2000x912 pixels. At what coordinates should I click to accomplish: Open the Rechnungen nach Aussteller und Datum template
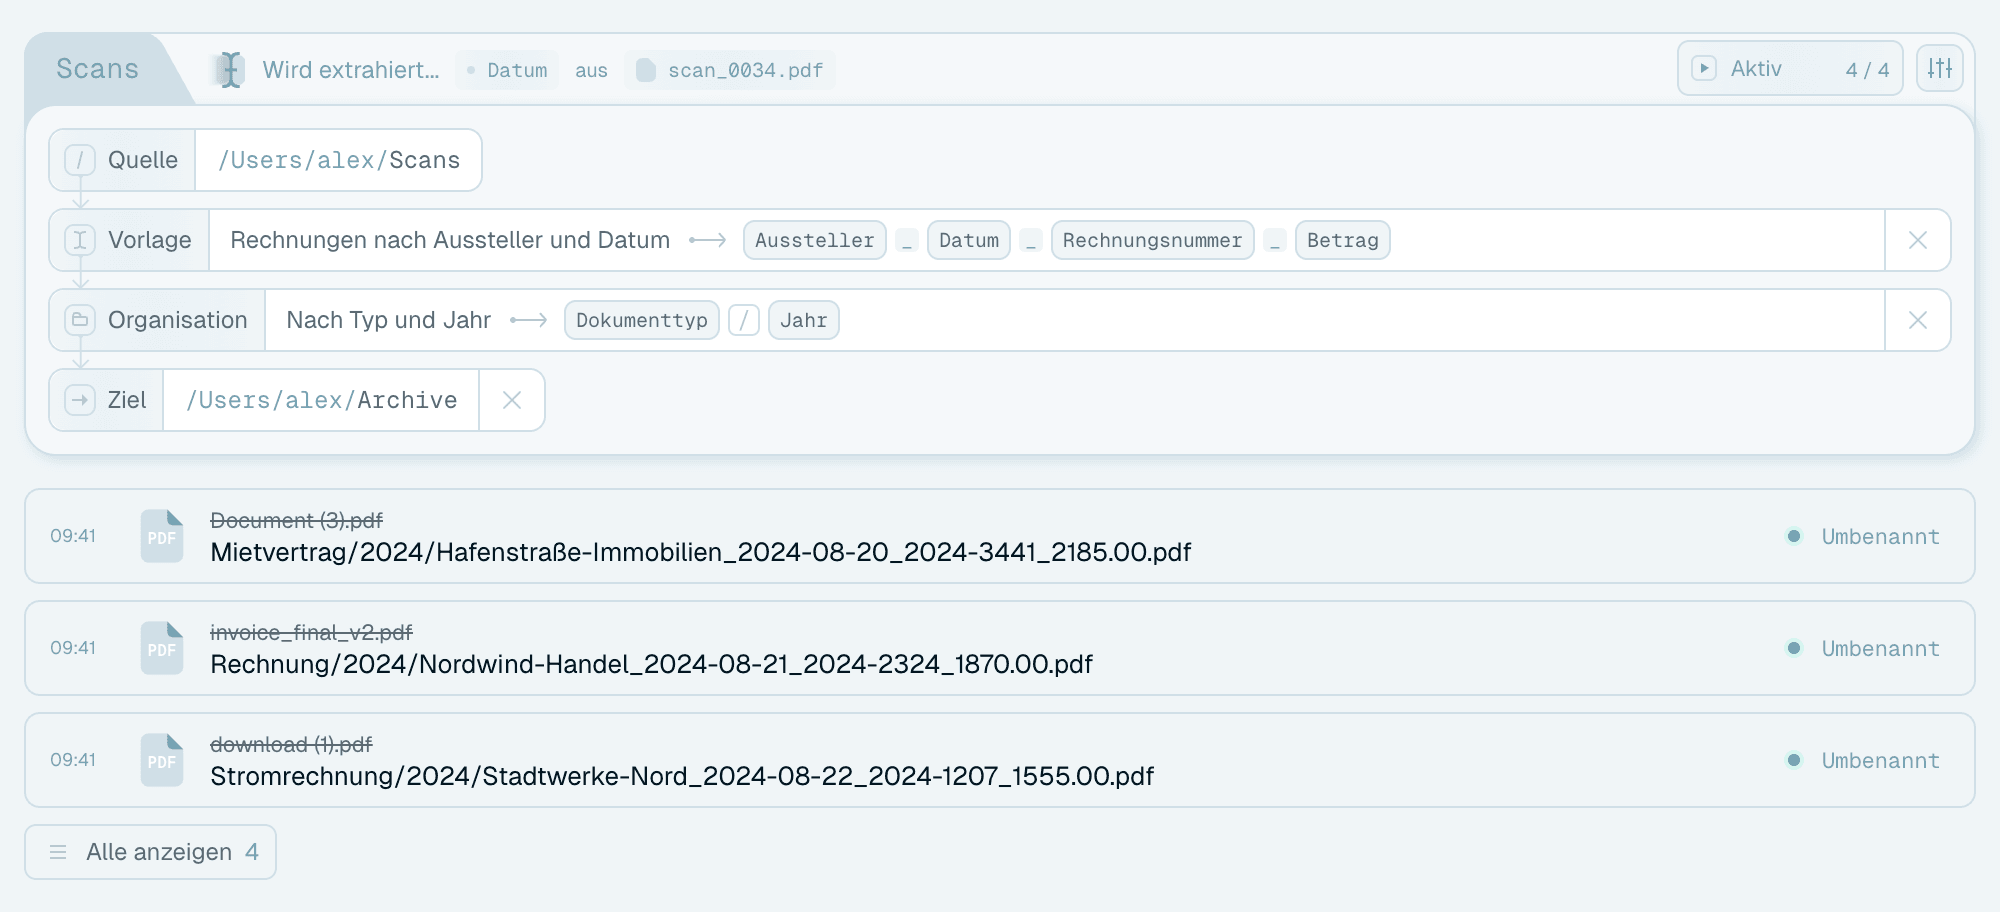coord(450,240)
